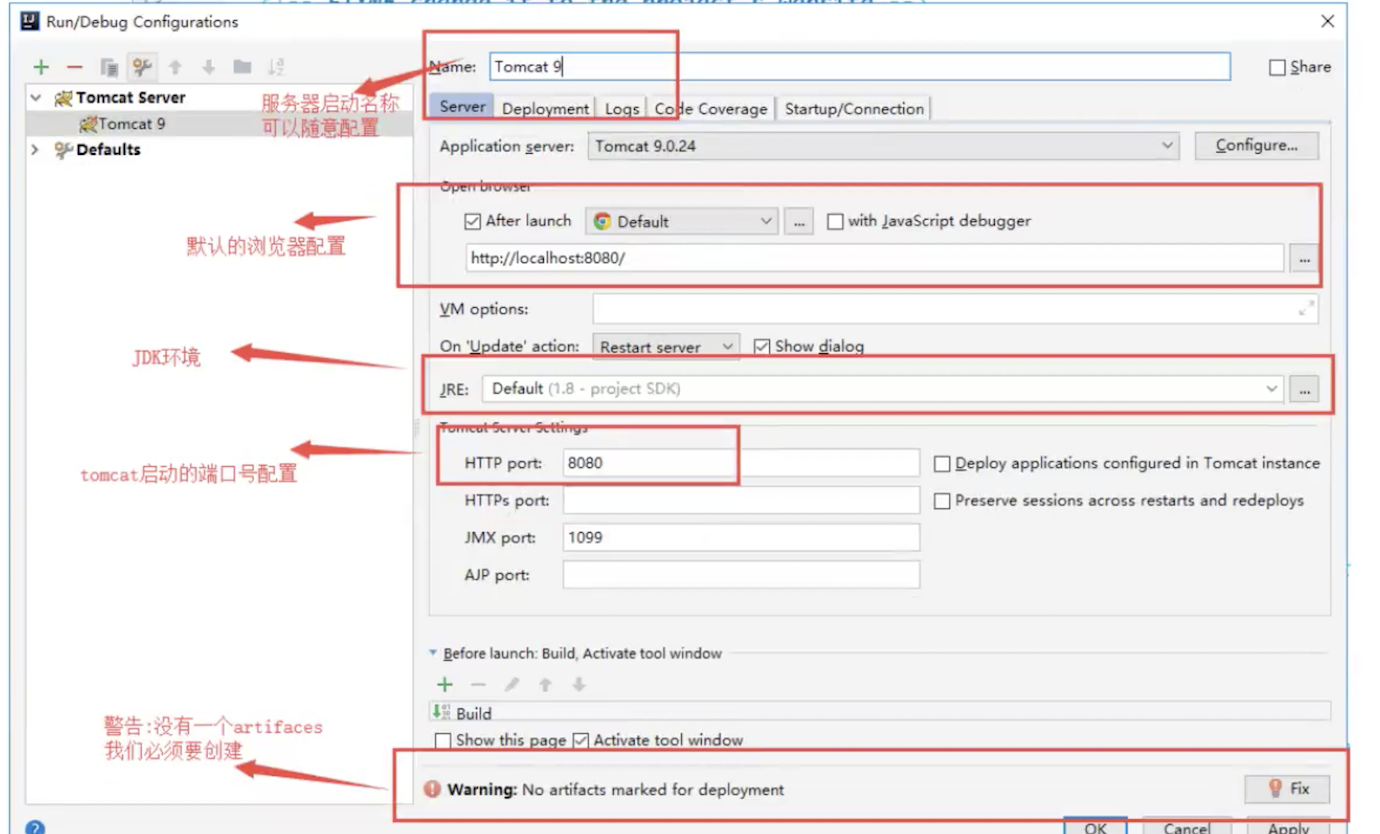1380x834 pixels.
Task: Open edit defaults wrench icon
Action: point(142,67)
